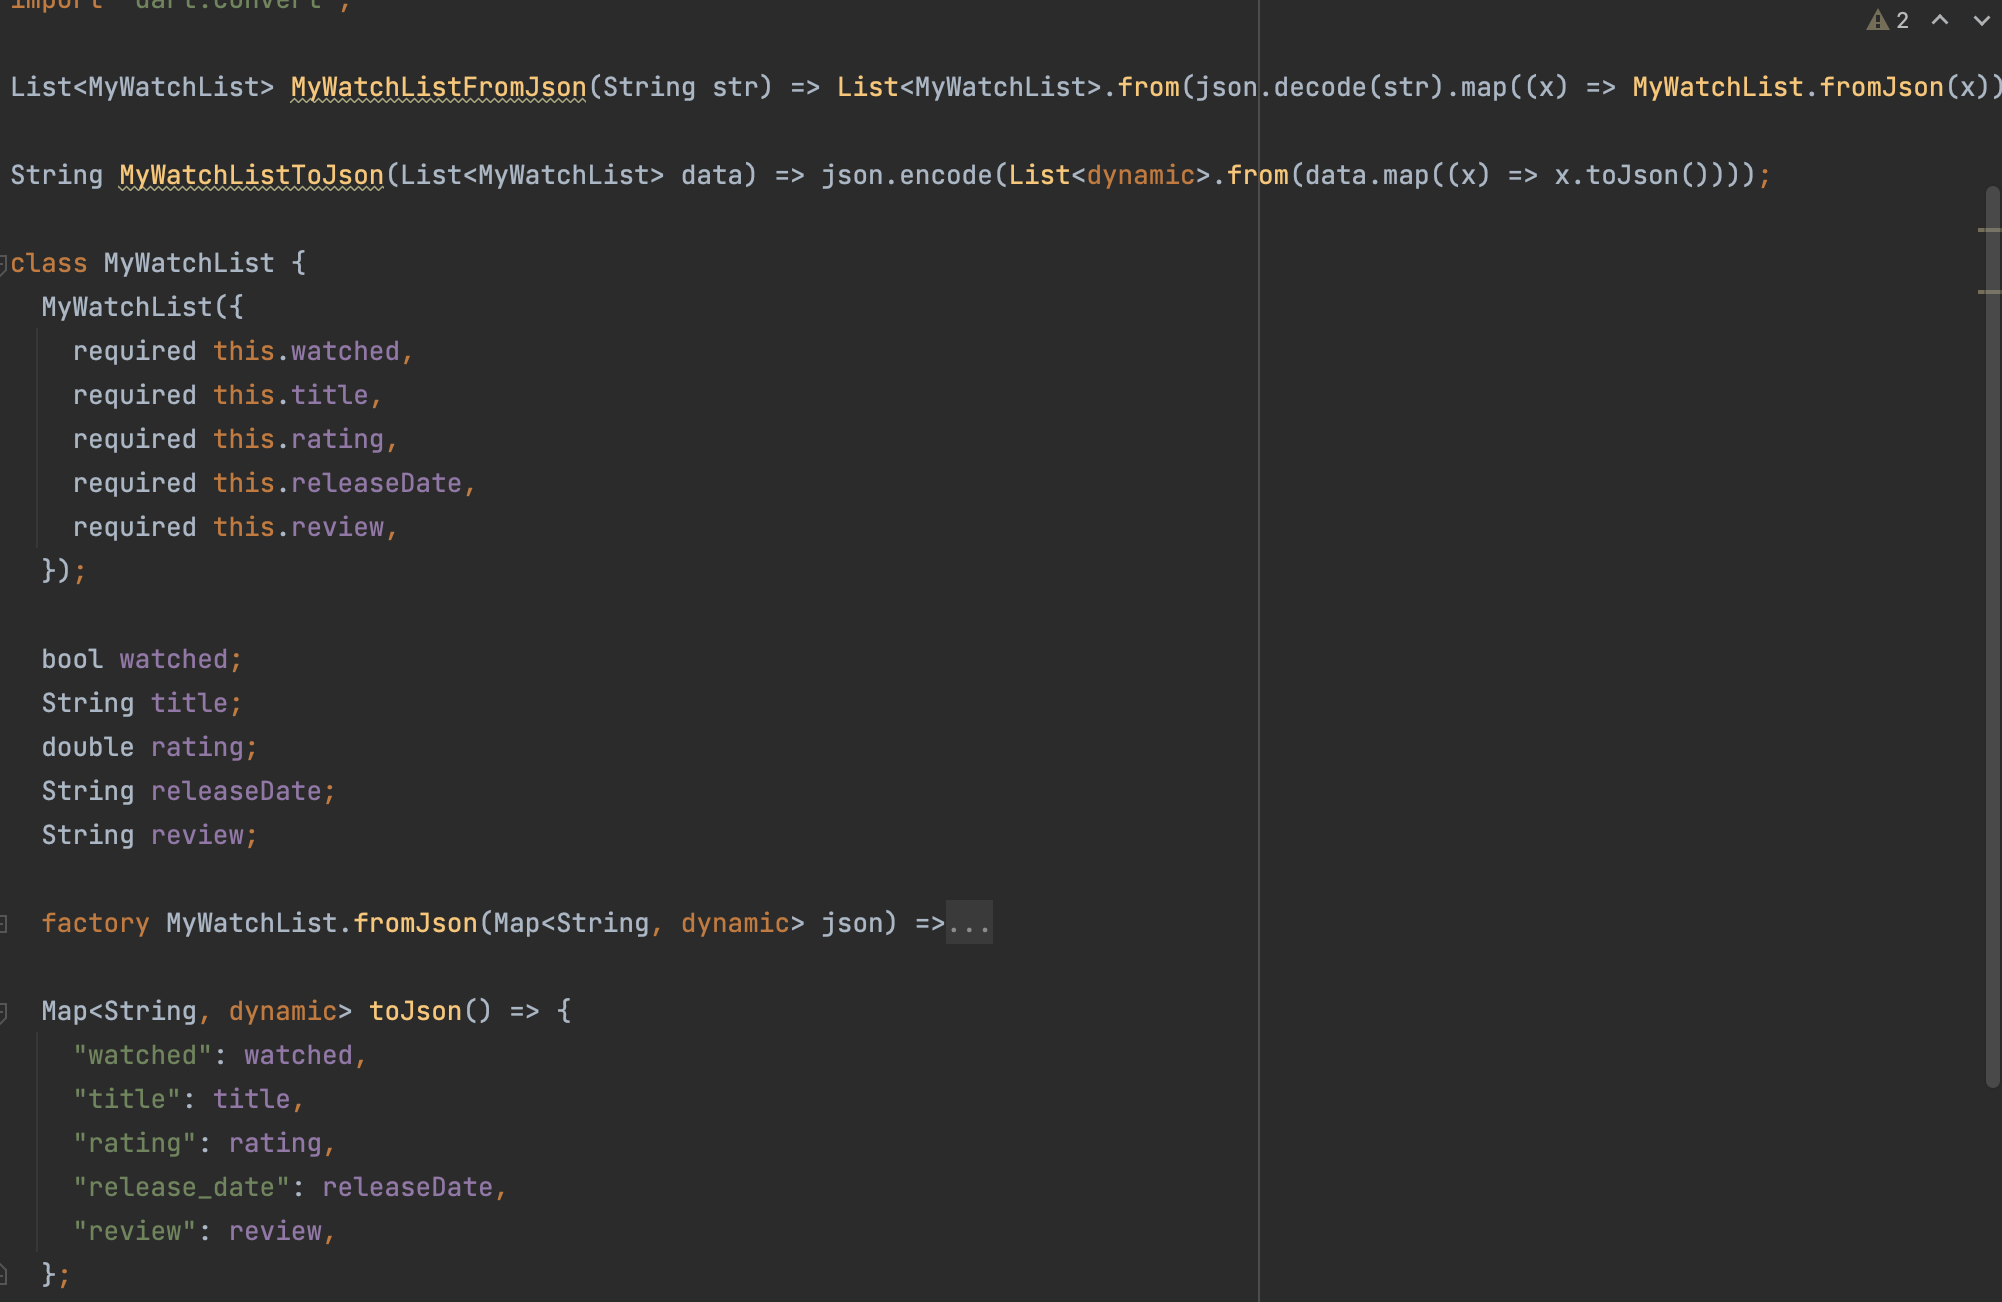This screenshot has width=2002, height=1302.
Task: Click the warnings indicator showing 2 problems
Action: [1887, 20]
